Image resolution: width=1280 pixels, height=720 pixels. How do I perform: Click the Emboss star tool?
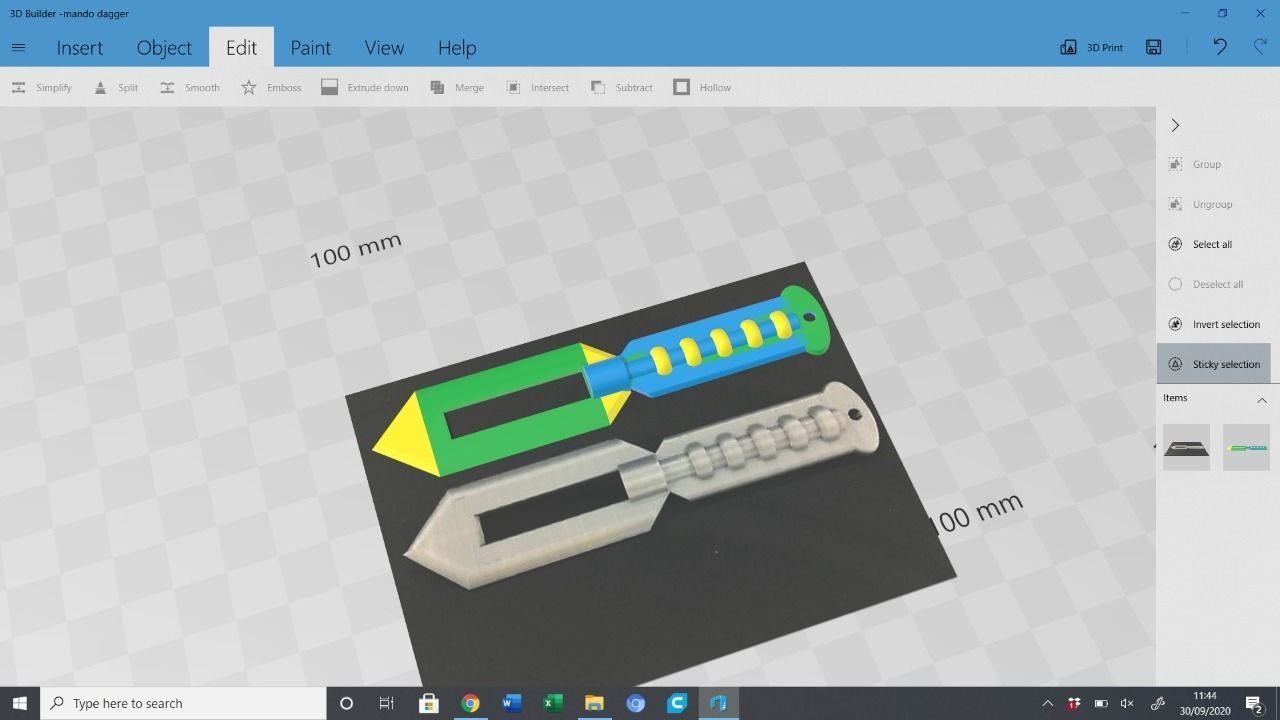271,87
